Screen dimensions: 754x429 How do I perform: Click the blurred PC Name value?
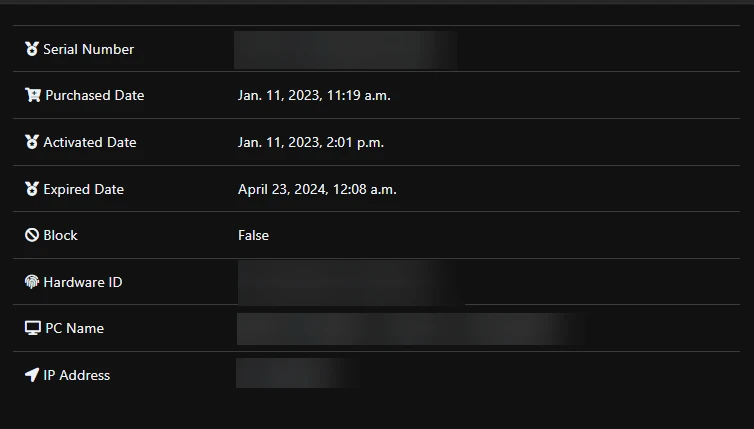[410, 328]
